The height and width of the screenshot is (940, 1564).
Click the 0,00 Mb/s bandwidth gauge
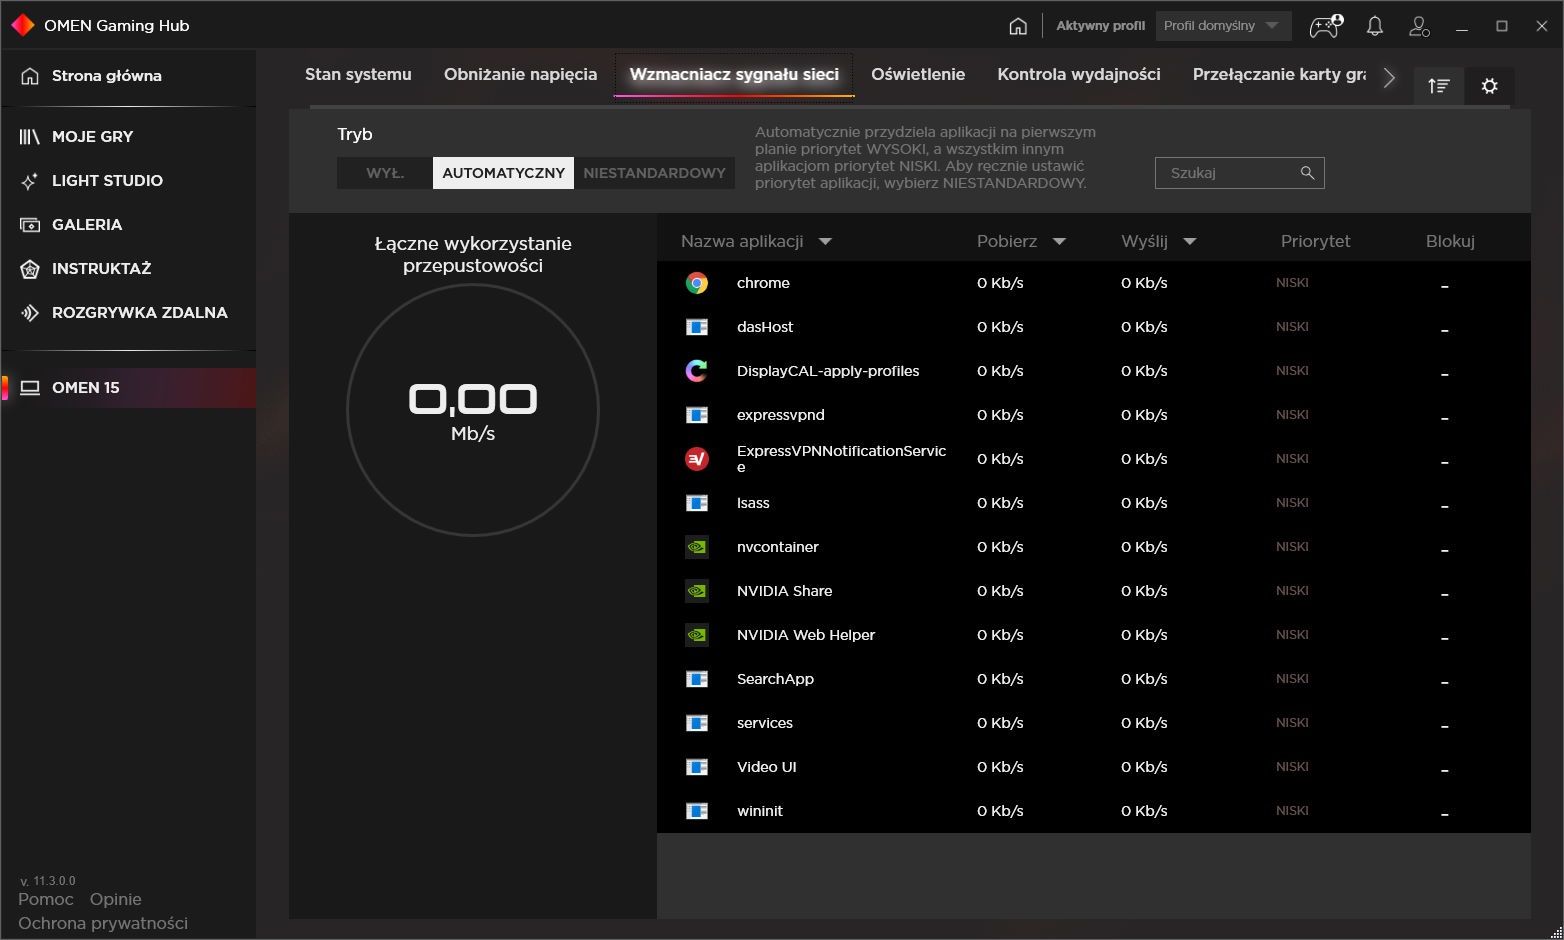pos(473,411)
